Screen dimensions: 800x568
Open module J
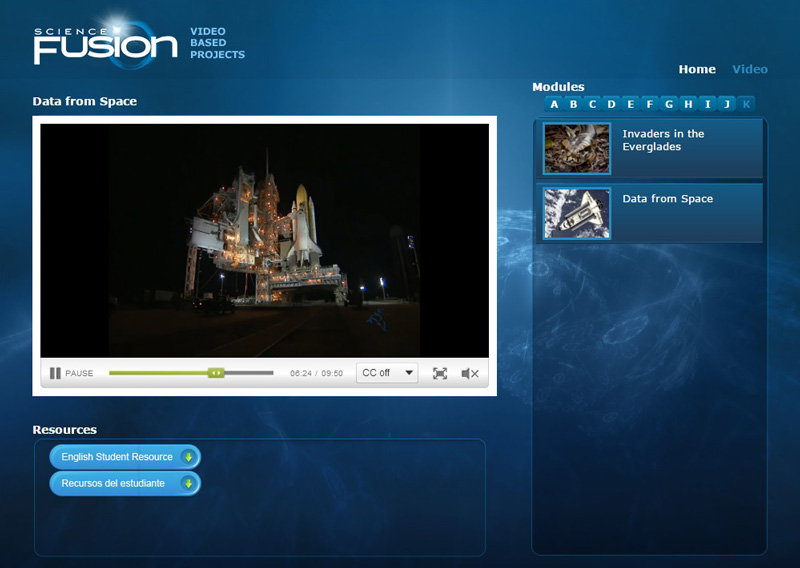[727, 104]
